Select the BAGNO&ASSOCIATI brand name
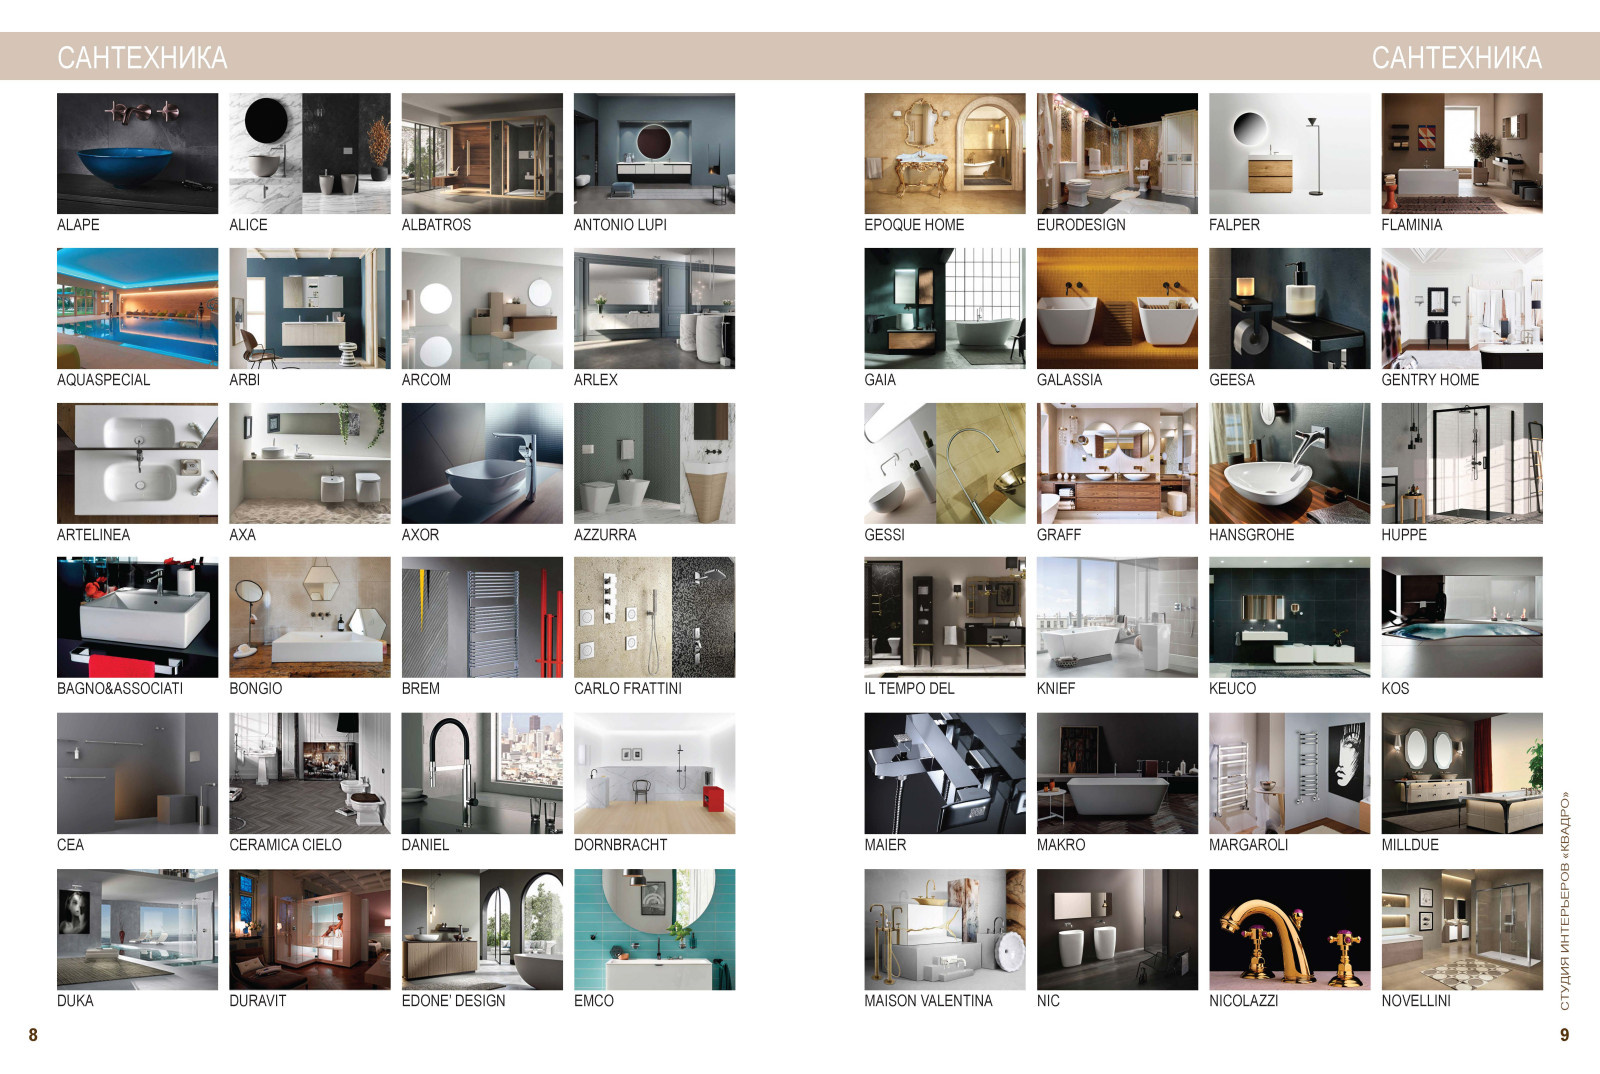Screen dimensions: 1600x1074 120,689
